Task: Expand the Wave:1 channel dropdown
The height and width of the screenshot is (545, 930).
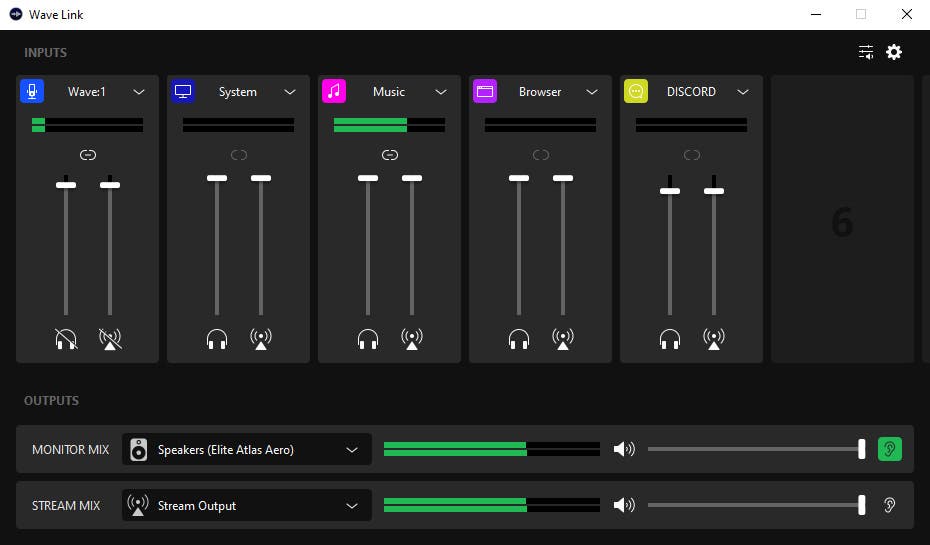Action: click(x=139, y=92)
